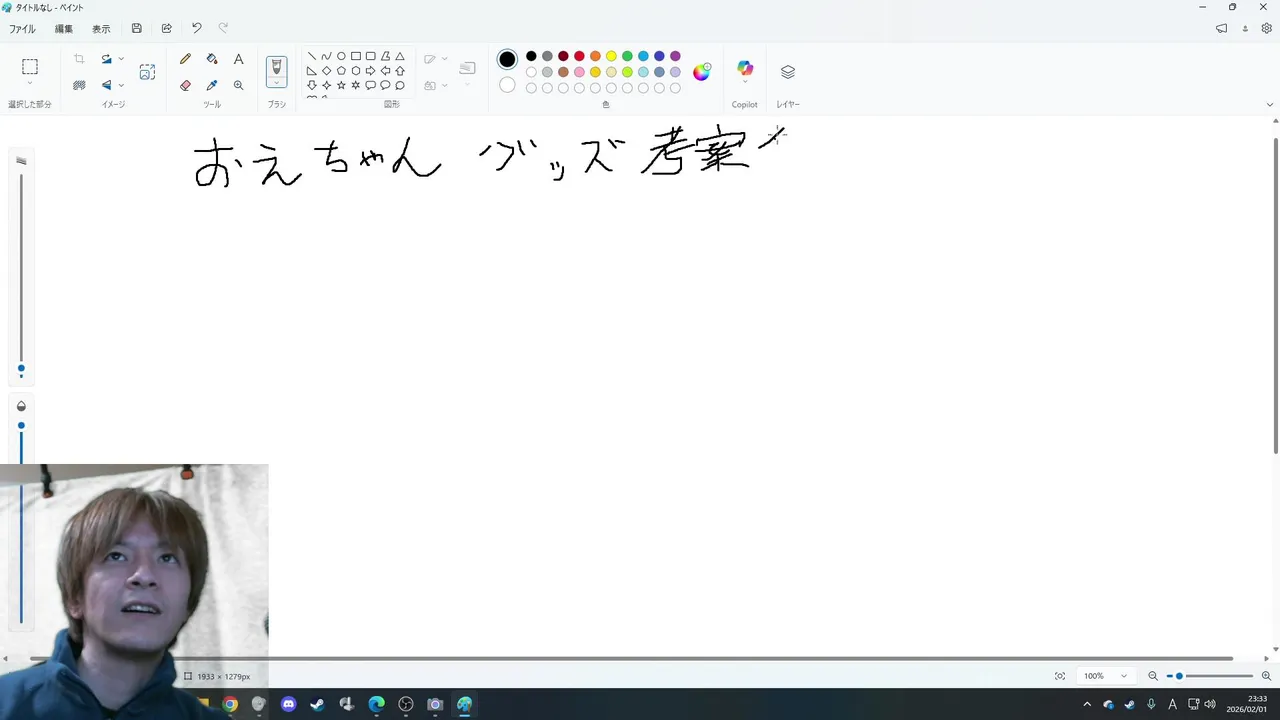Pick the green color swatch

(x=627, y=56)
